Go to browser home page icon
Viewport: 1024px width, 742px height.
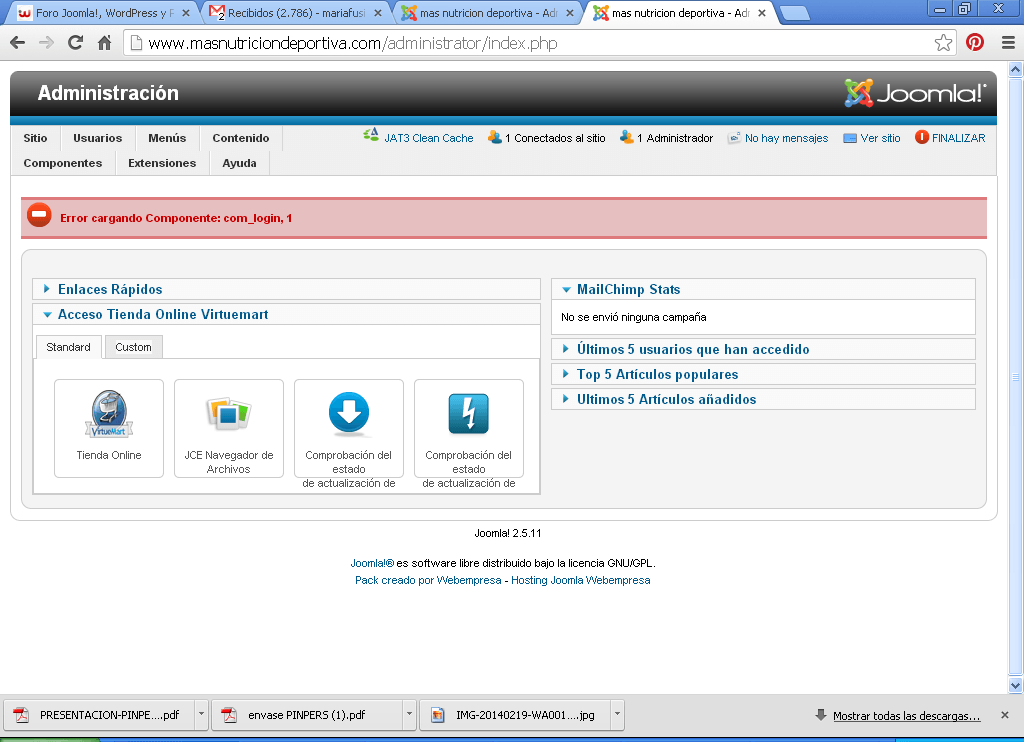tap(104, 43)
